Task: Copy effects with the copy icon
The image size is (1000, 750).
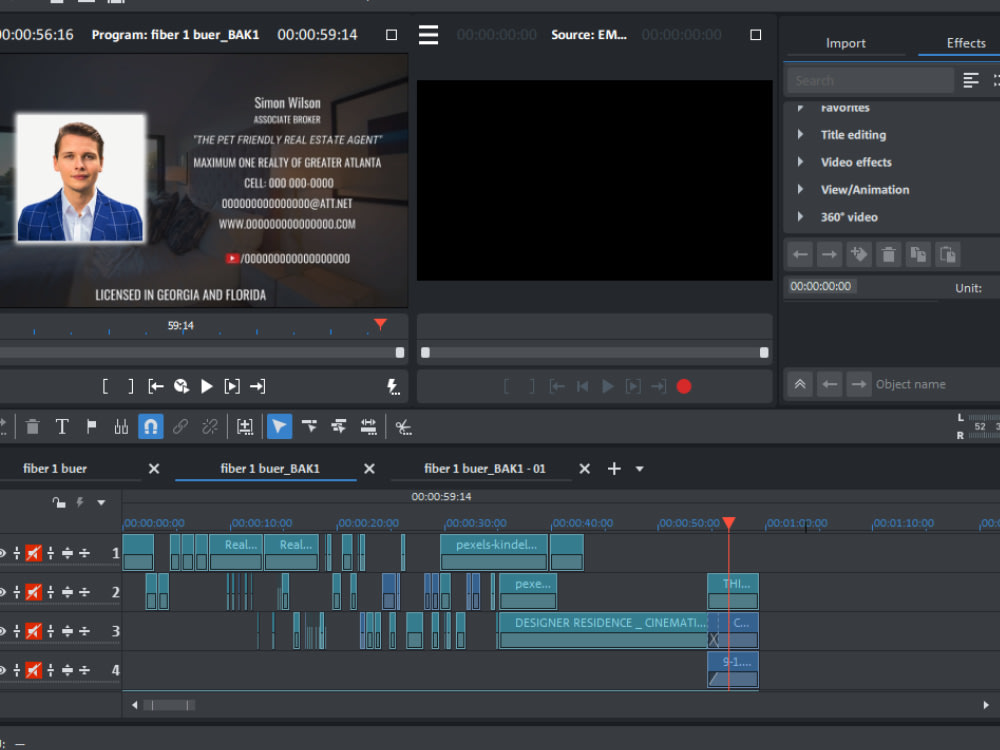Action: (918, 255)
